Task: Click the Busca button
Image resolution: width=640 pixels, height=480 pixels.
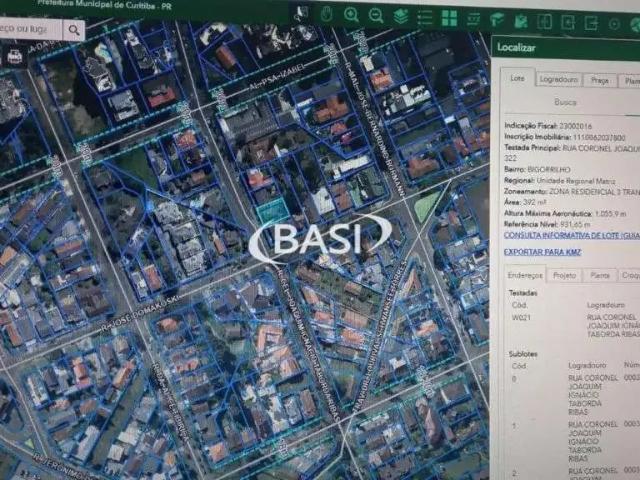Action: [565, 102]
